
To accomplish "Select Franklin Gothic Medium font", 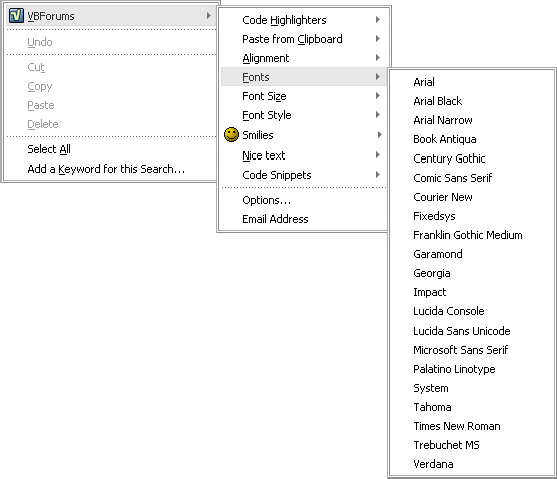I will (472, 235).
